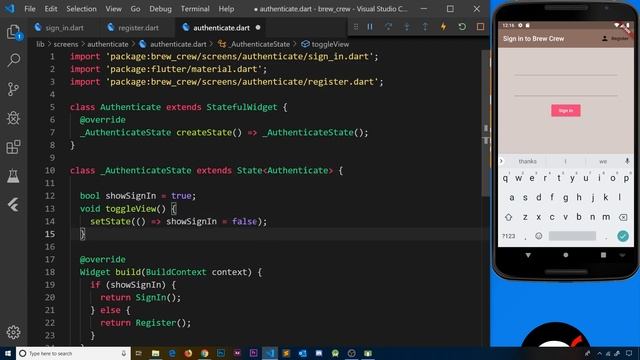
Task: Tap Android home navigation circle
Action: point(566,255)
